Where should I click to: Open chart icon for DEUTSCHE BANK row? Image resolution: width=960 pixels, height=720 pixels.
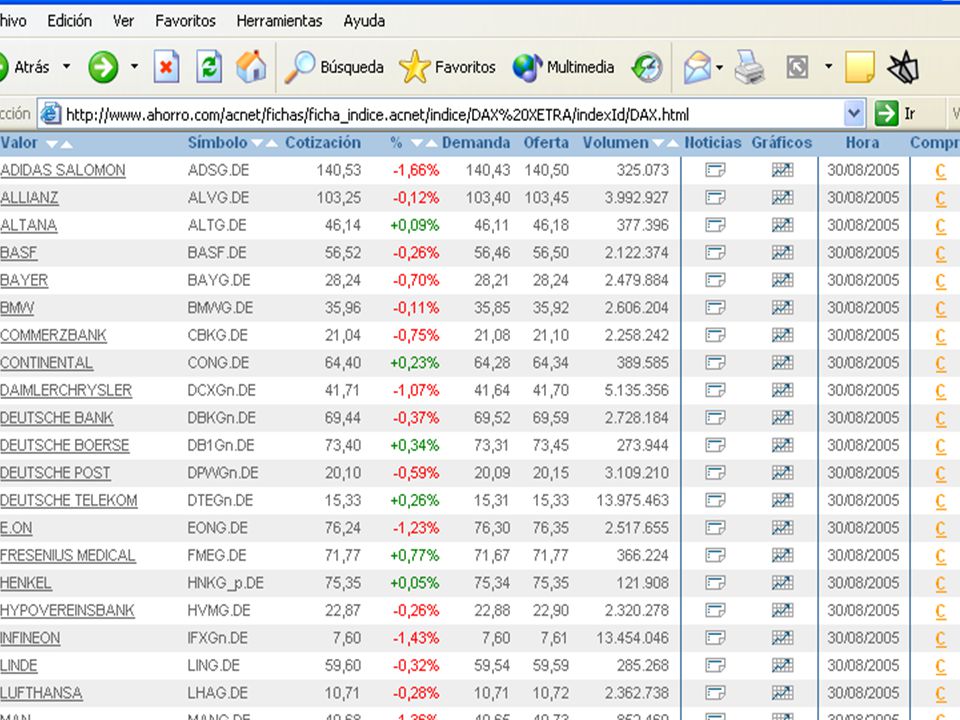(x=782, y=418)
